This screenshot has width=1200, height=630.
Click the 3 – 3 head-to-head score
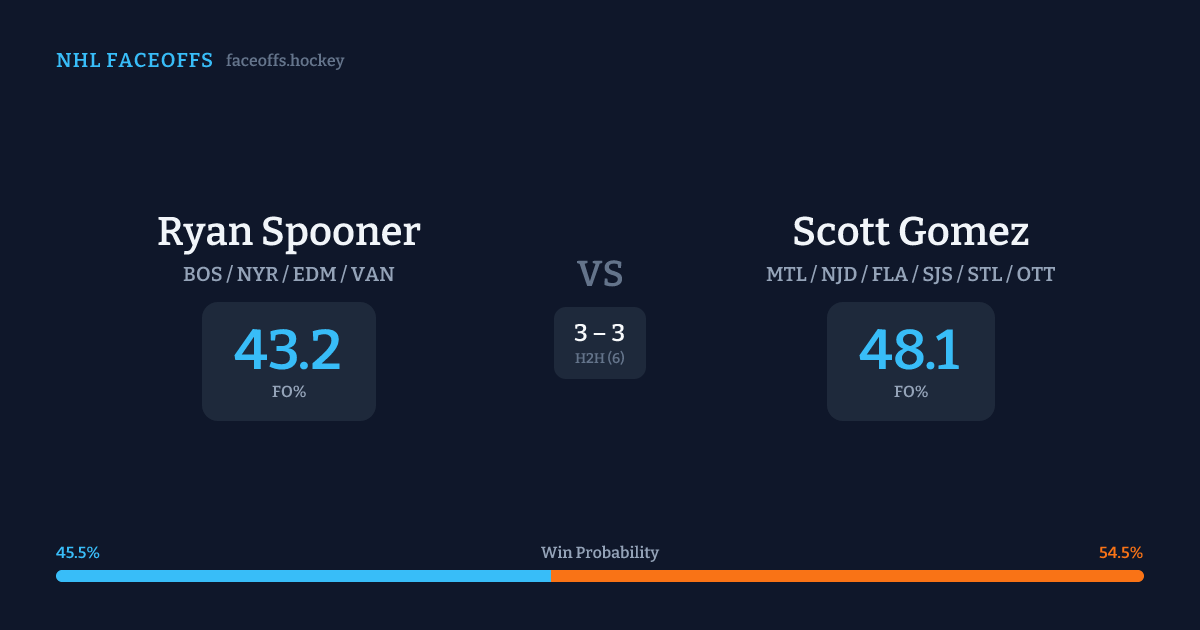(x=600, y=334)
